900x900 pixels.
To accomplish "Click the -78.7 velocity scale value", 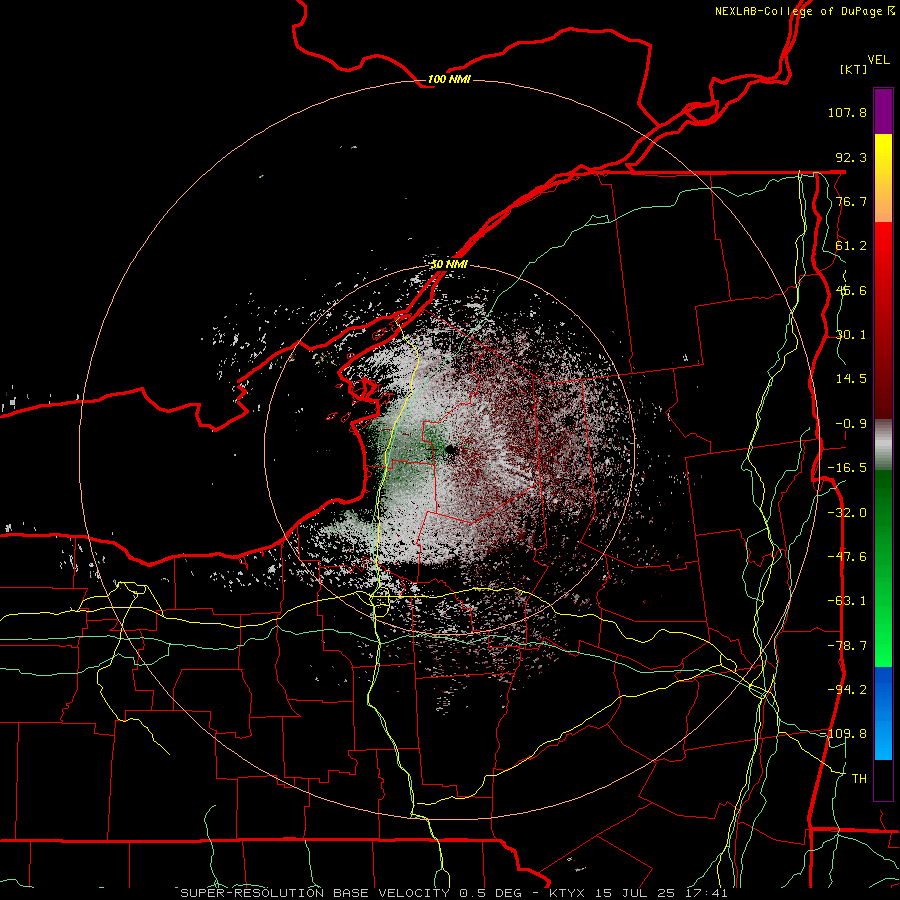I will pos(847,646).
